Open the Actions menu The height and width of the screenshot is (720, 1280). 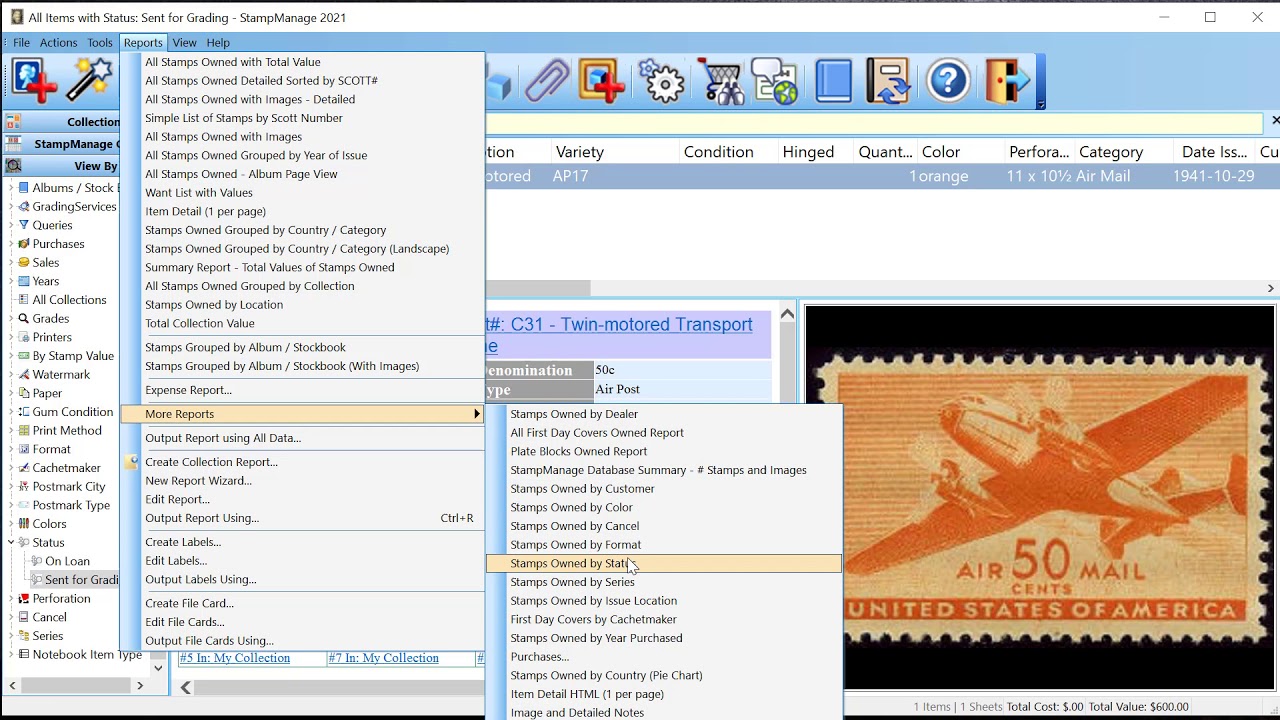(x=58, y=43)
